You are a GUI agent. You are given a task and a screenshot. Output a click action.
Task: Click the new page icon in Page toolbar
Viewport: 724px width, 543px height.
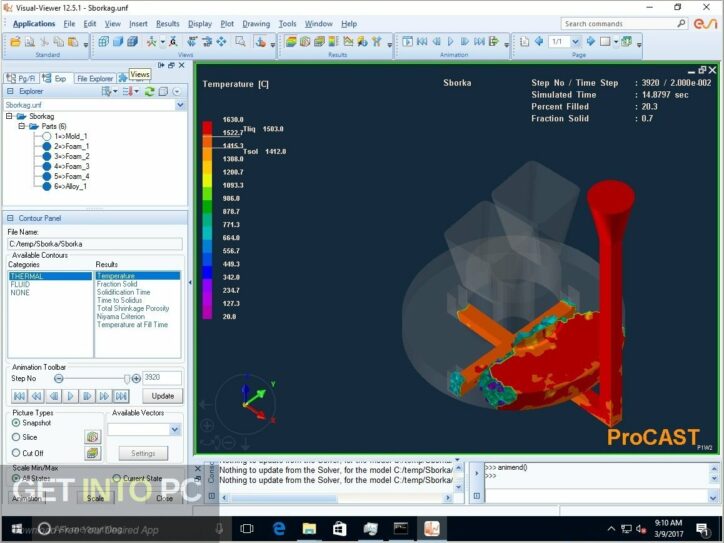pos(524,42)
